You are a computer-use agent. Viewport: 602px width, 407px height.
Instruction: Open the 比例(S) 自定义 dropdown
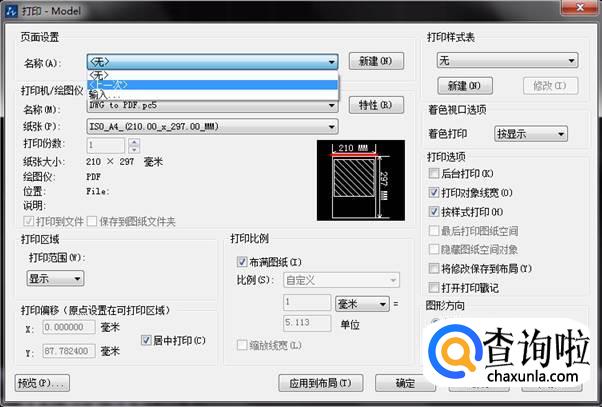pyautogui.click(x=341, y=280)
